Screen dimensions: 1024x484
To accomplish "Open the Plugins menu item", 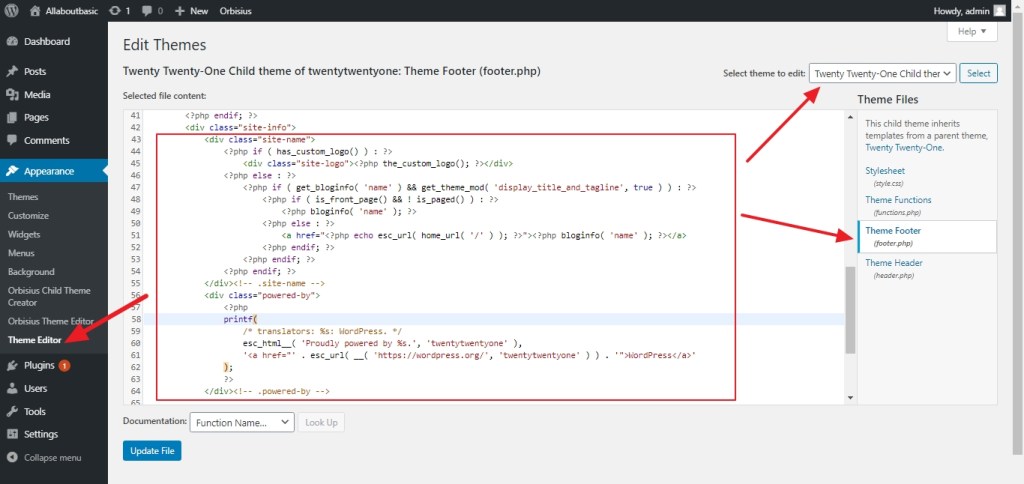I will [39, 366].
